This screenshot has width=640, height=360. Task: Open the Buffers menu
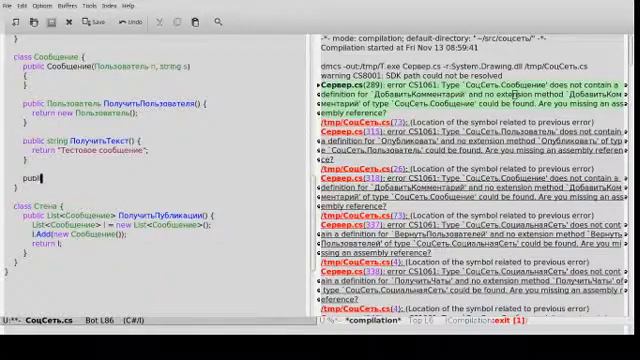point(67,6)
